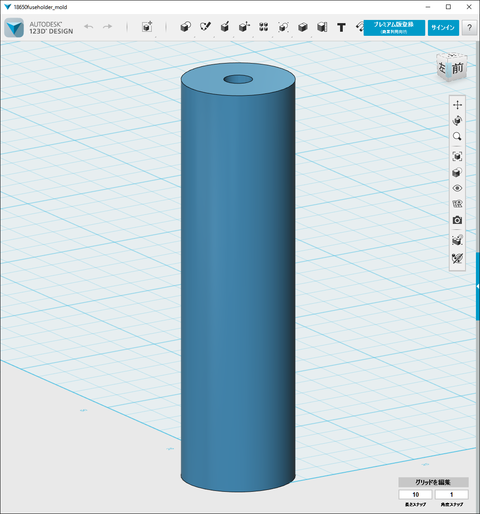Select the Text tool

click(341, 27)
